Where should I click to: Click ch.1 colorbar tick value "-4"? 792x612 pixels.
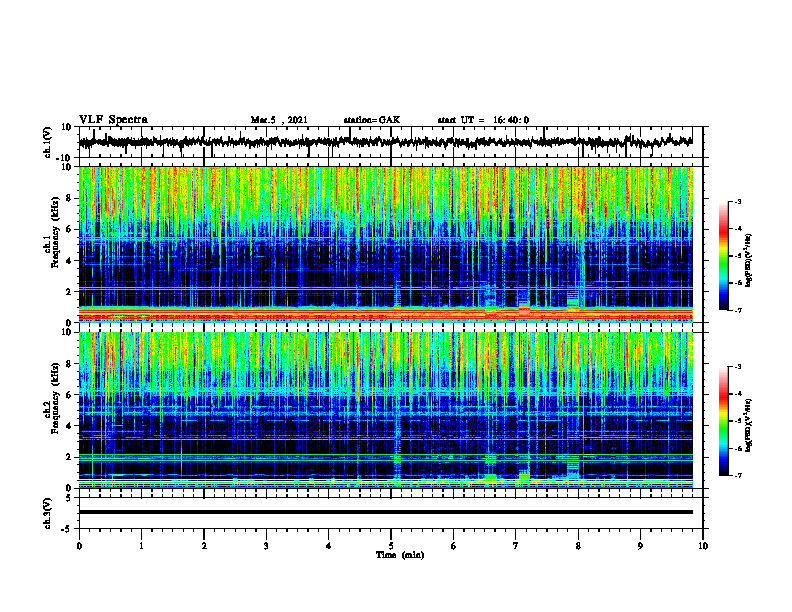[738, 229]
